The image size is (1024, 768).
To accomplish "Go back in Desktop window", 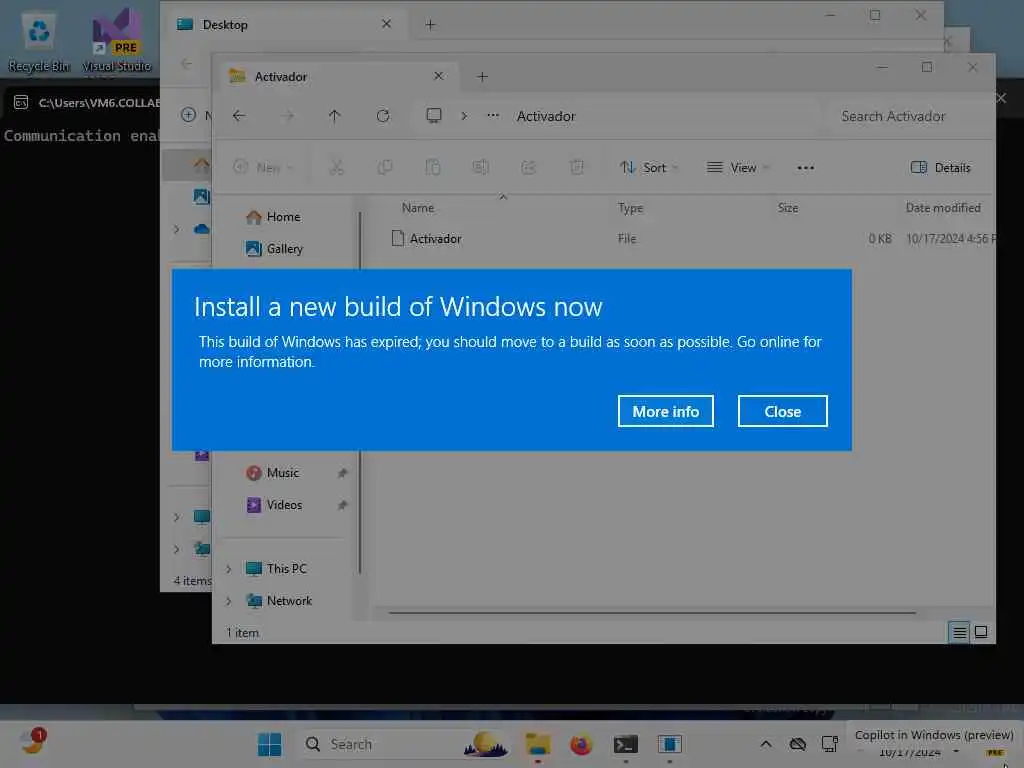I will coord(187,63).
